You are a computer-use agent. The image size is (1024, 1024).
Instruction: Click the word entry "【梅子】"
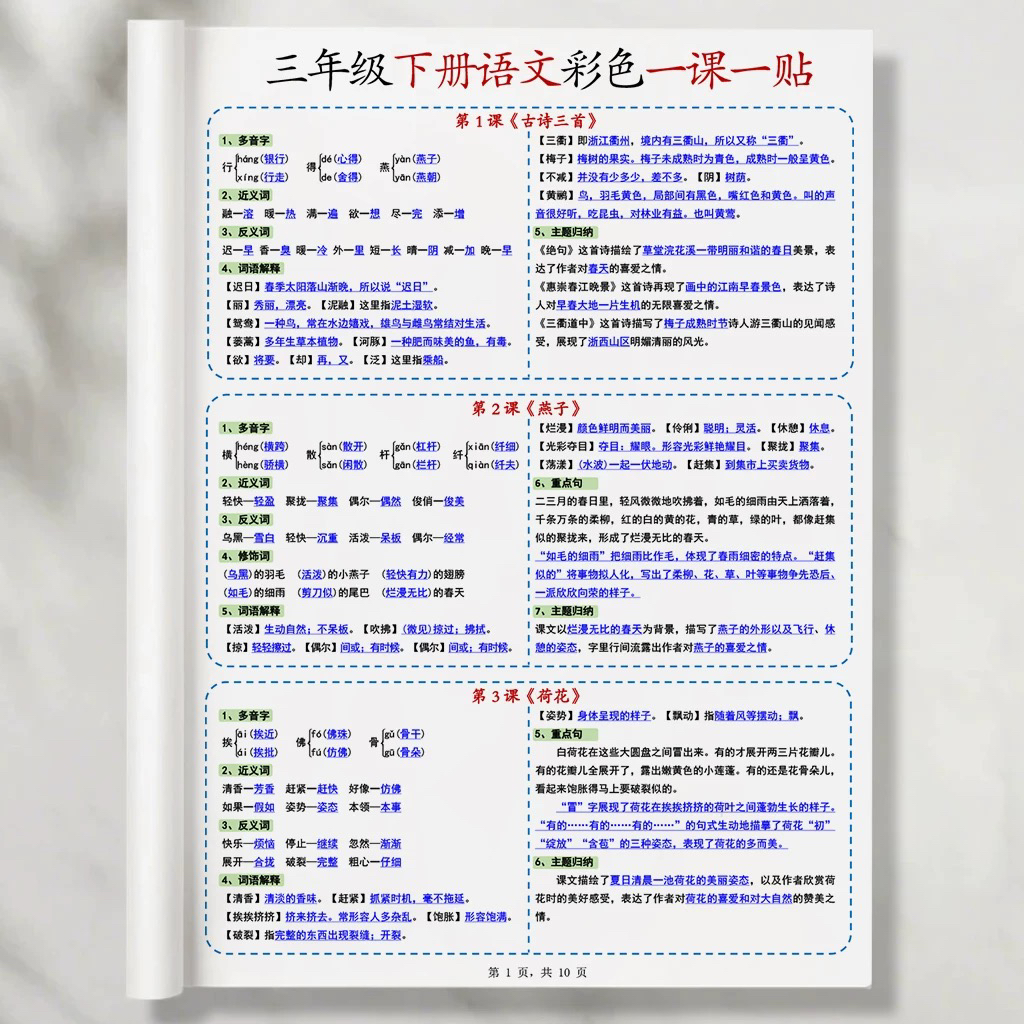coord(556,159)
